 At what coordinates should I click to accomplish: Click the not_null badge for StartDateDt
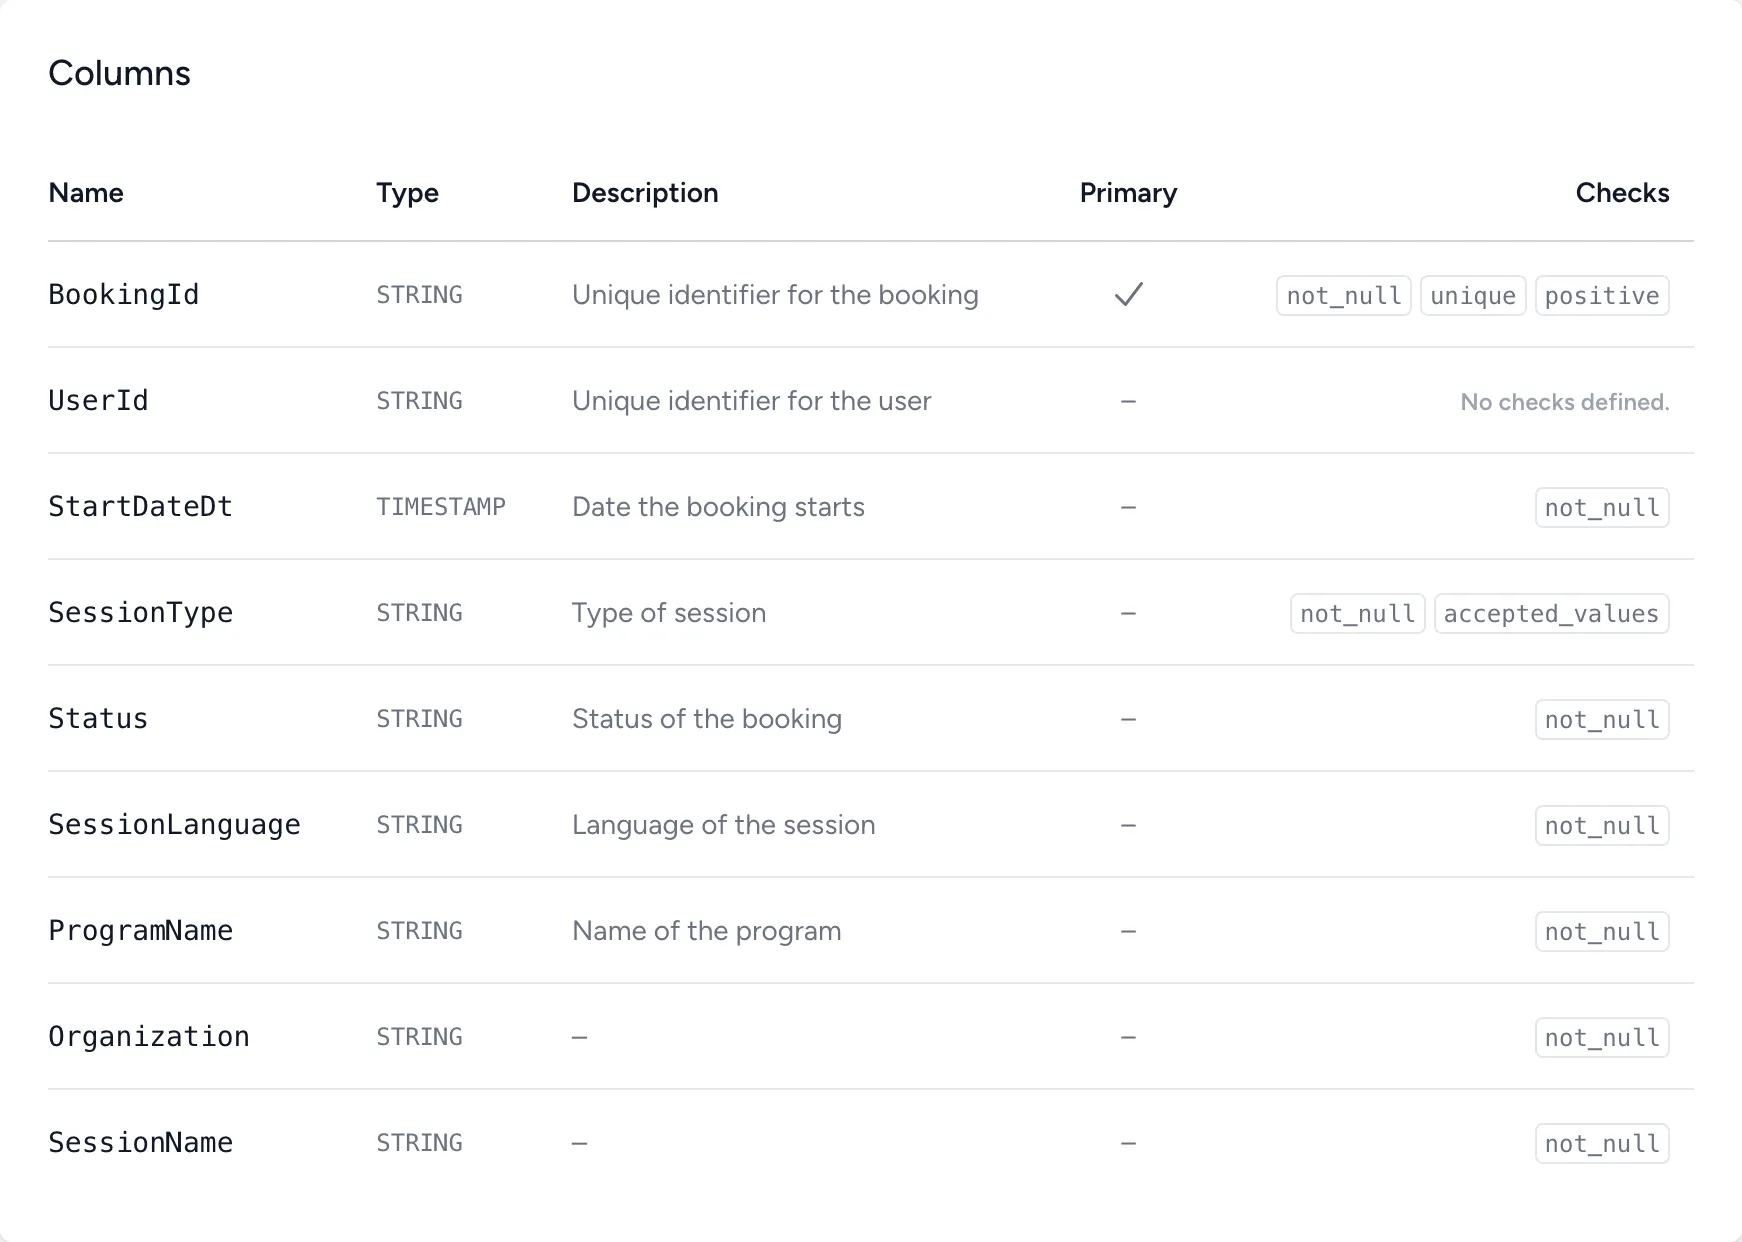click(x=1601, y=508)
